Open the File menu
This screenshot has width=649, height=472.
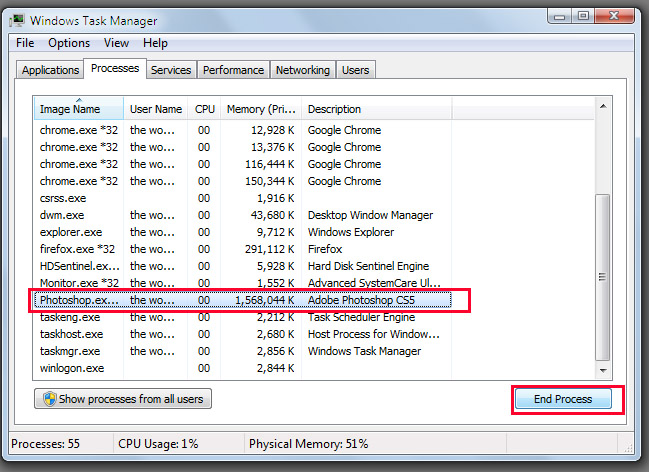click(25, 43)
